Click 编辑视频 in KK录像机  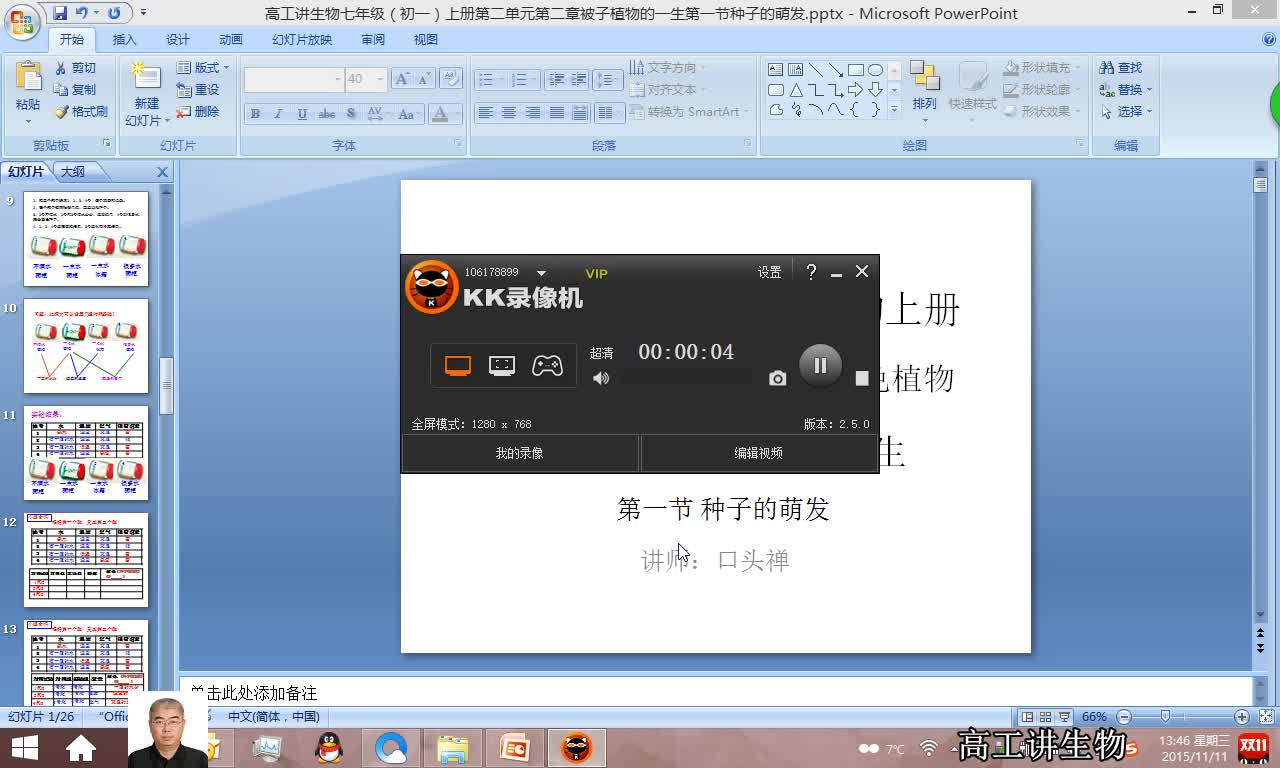[x=758, y=453]
